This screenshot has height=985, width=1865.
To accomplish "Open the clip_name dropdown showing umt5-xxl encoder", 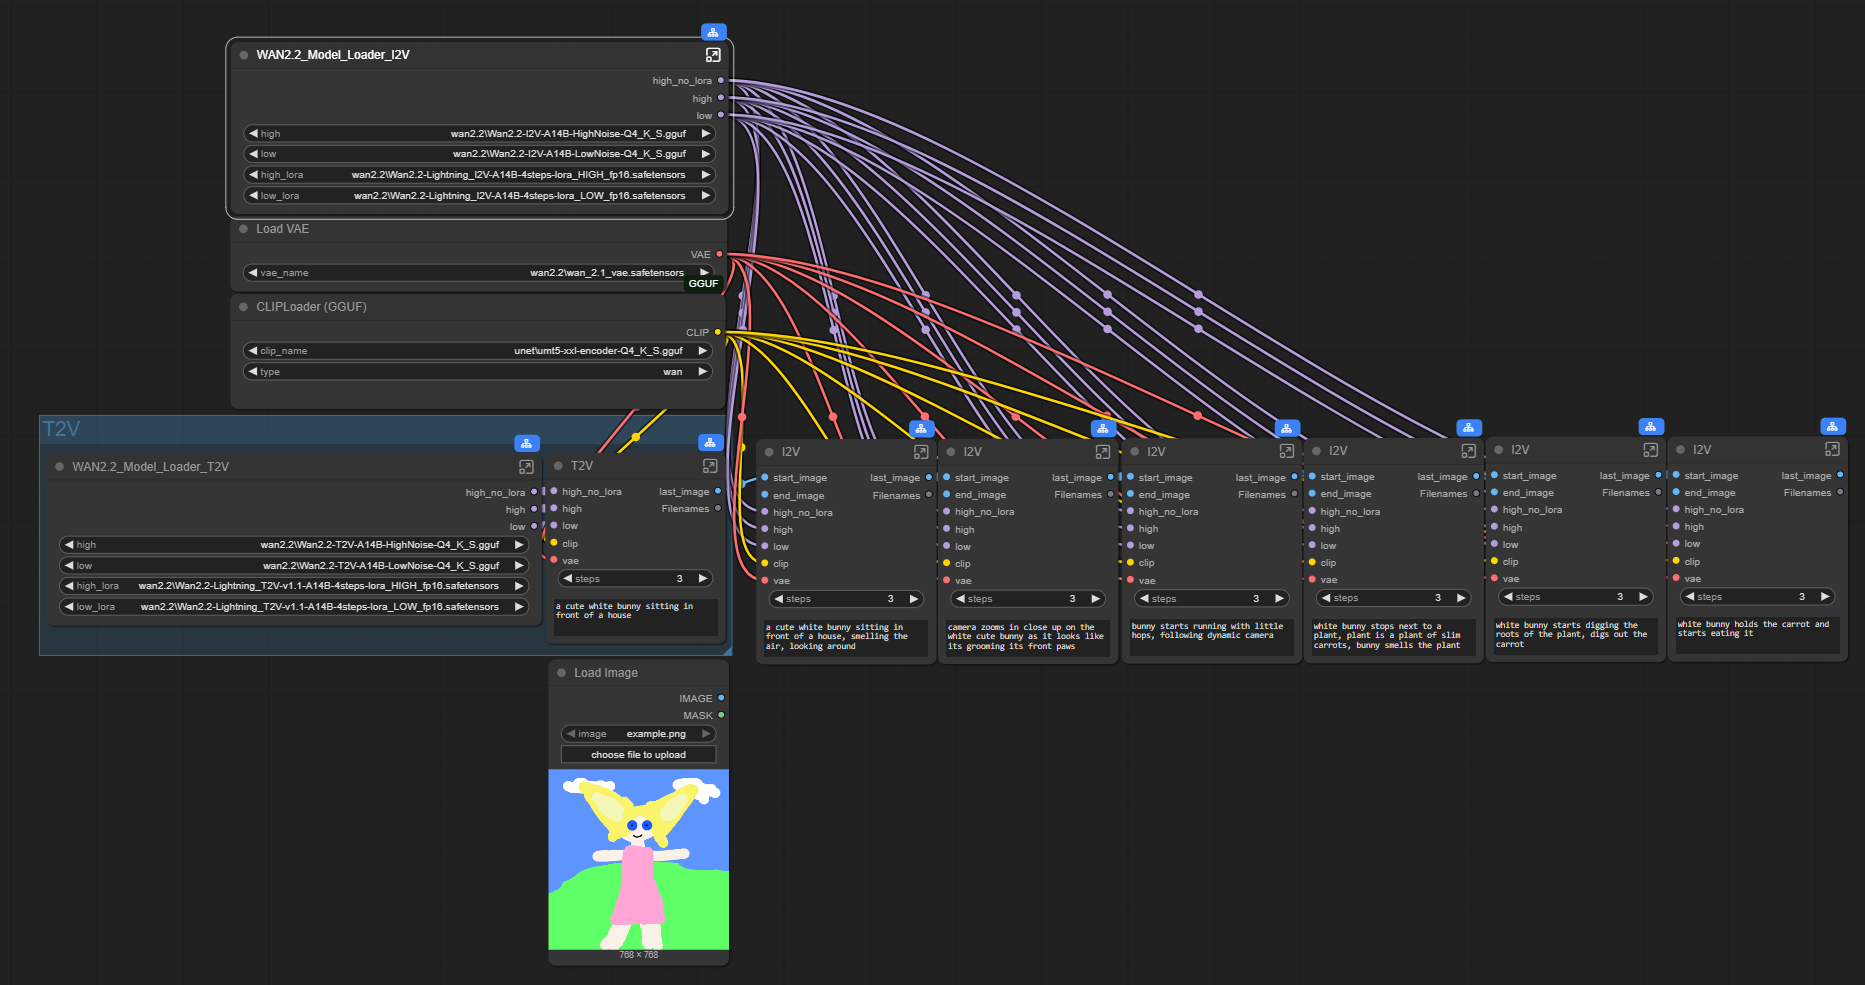I will [478, 351].
